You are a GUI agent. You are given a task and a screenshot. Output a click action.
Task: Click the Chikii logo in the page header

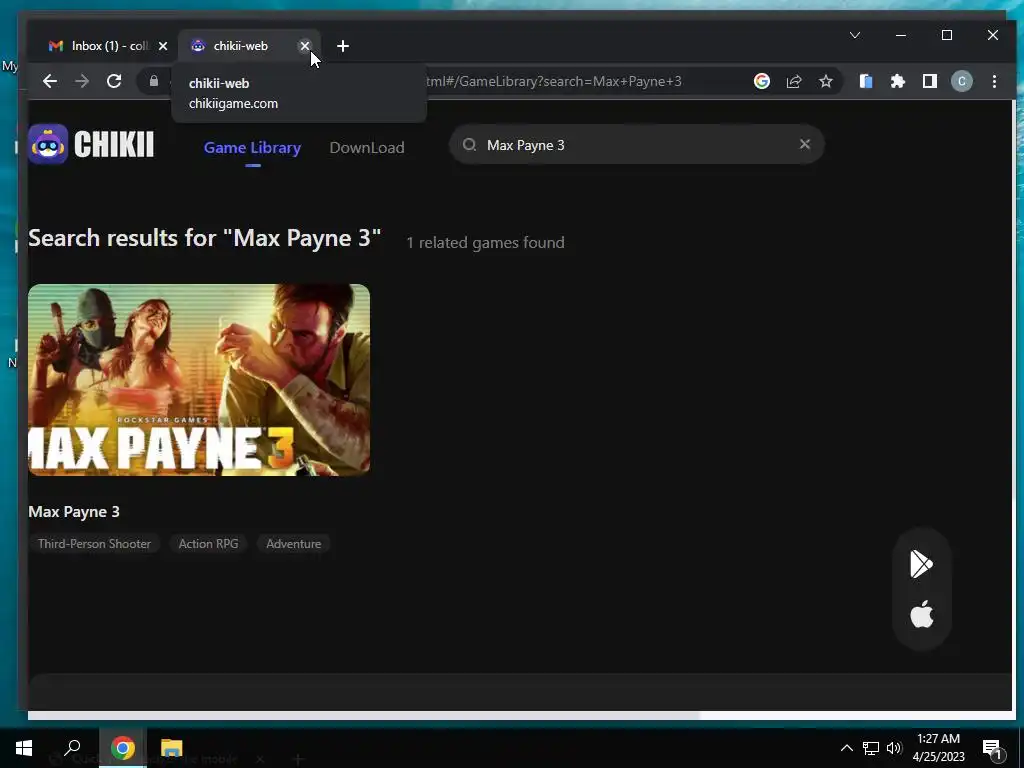tap(91, 144)
